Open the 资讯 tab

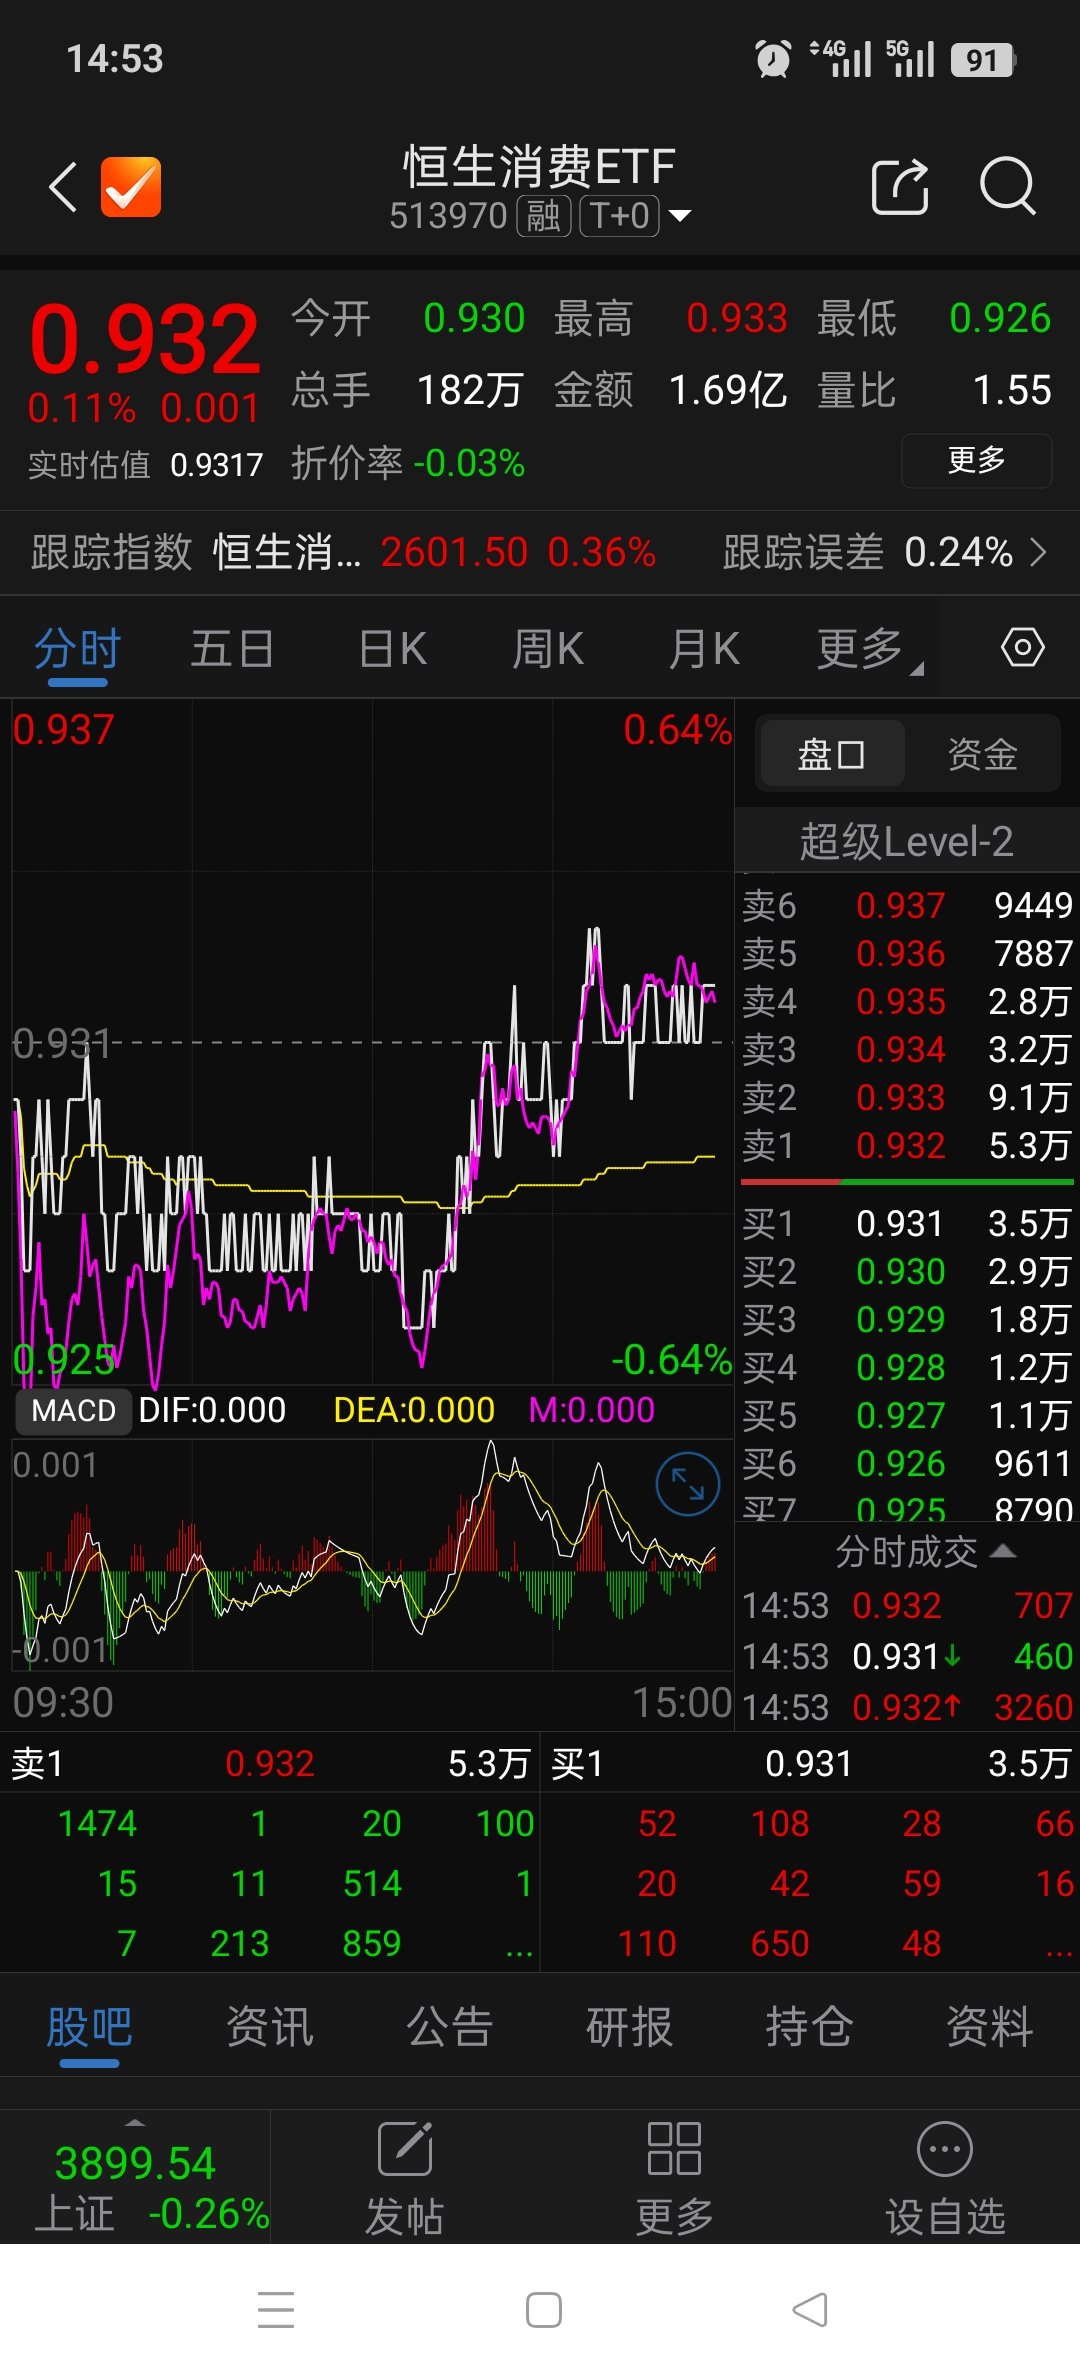270,2027
